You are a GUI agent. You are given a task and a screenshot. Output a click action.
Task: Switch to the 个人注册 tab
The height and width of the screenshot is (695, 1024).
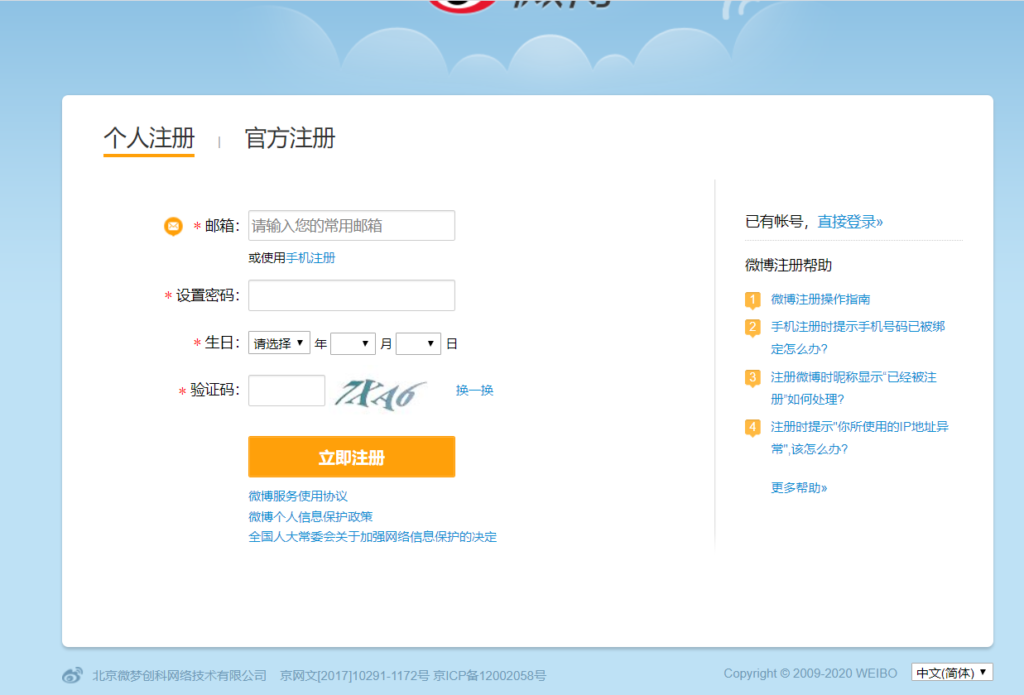point(149,138)
